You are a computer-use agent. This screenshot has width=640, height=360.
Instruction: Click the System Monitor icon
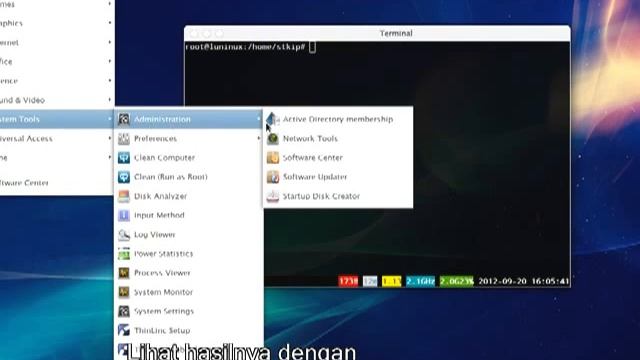click(124, 292)
